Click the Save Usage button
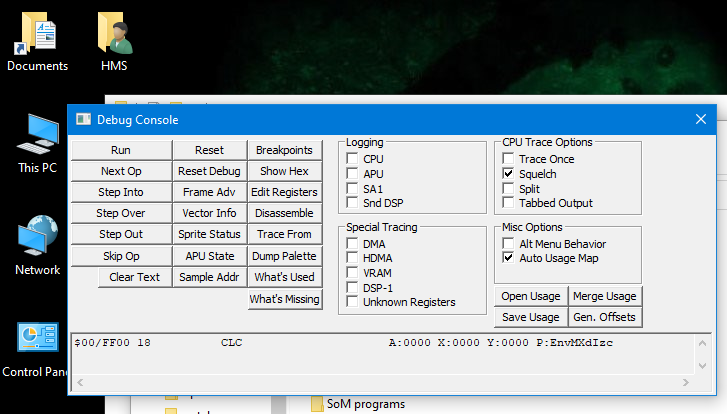Viewport: 727px width, 414px height. [531, 317]
